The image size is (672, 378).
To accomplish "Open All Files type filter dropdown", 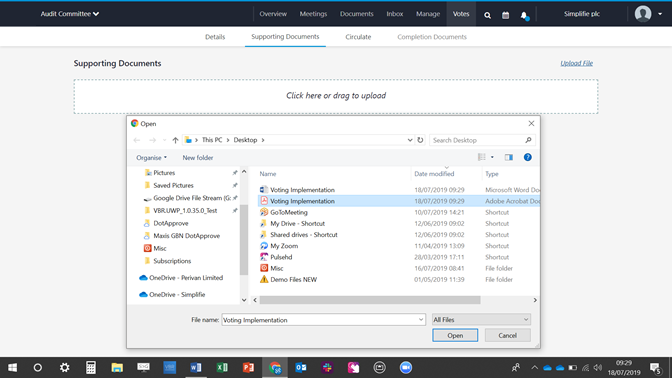I will pyautogui.click(x=481, y=320).
